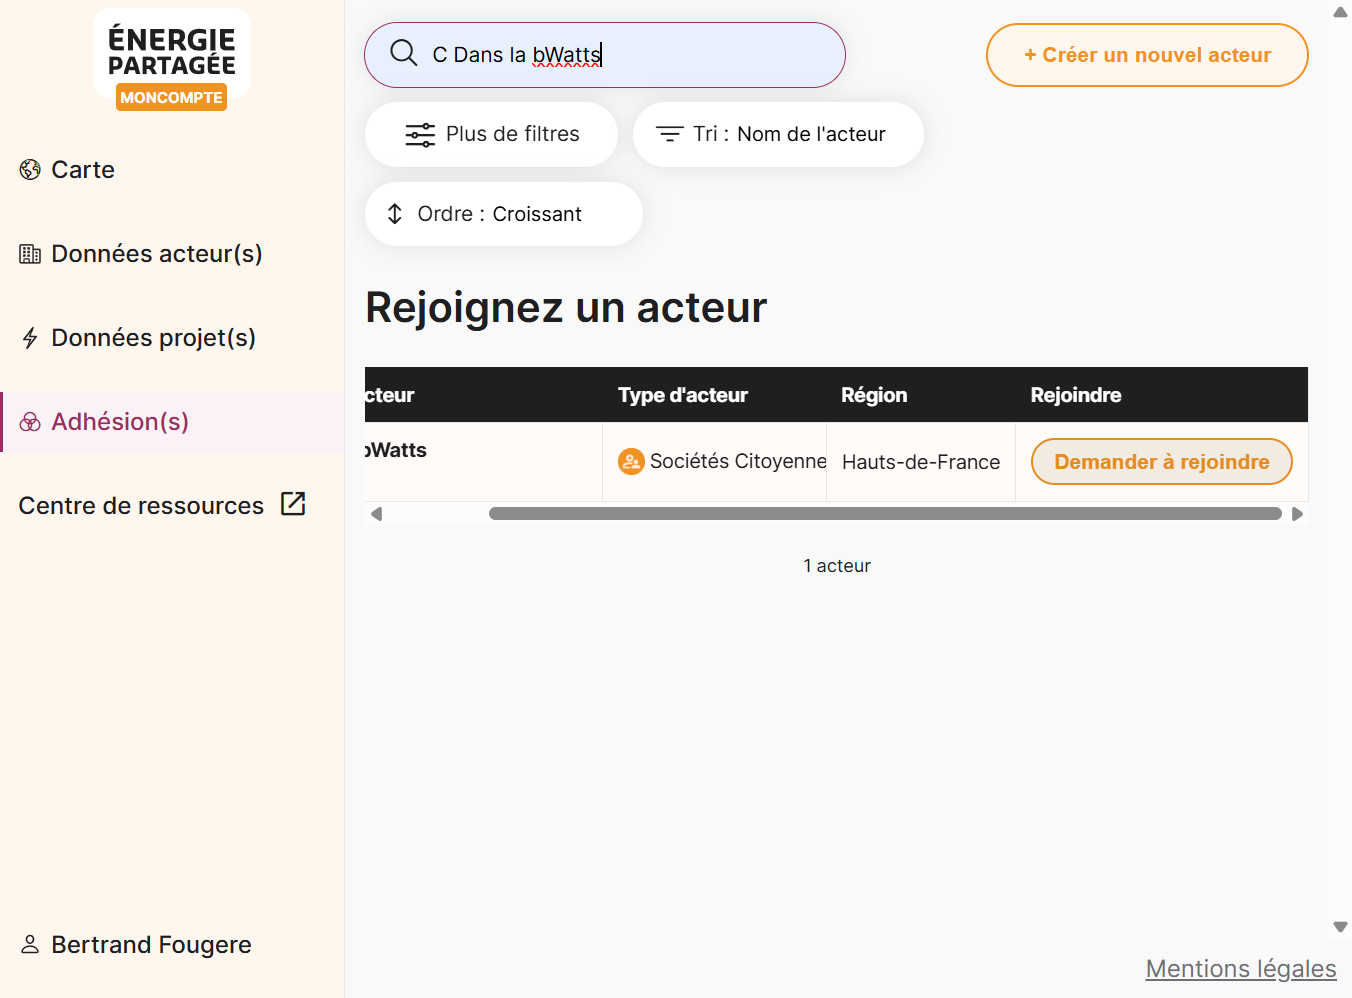Image resolution: width=1352 pixels, height=998 pixels.
Task: Click the lightning bolt icon for projects
Action: tap(30, 338)
